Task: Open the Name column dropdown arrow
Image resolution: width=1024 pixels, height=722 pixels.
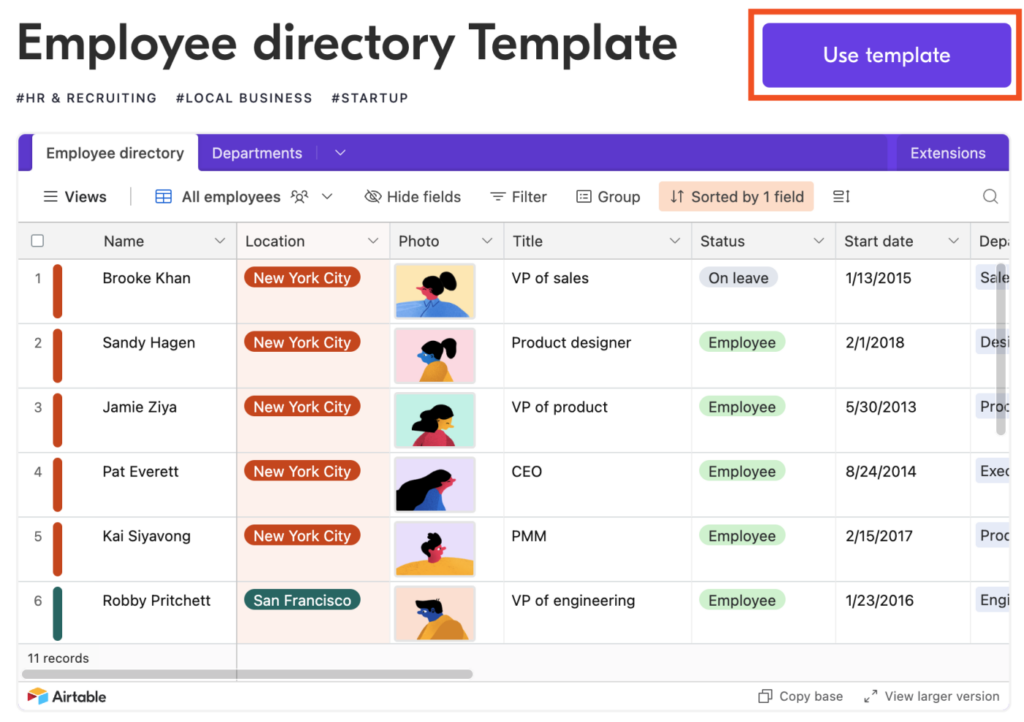Action: click(x=219, y=241)
